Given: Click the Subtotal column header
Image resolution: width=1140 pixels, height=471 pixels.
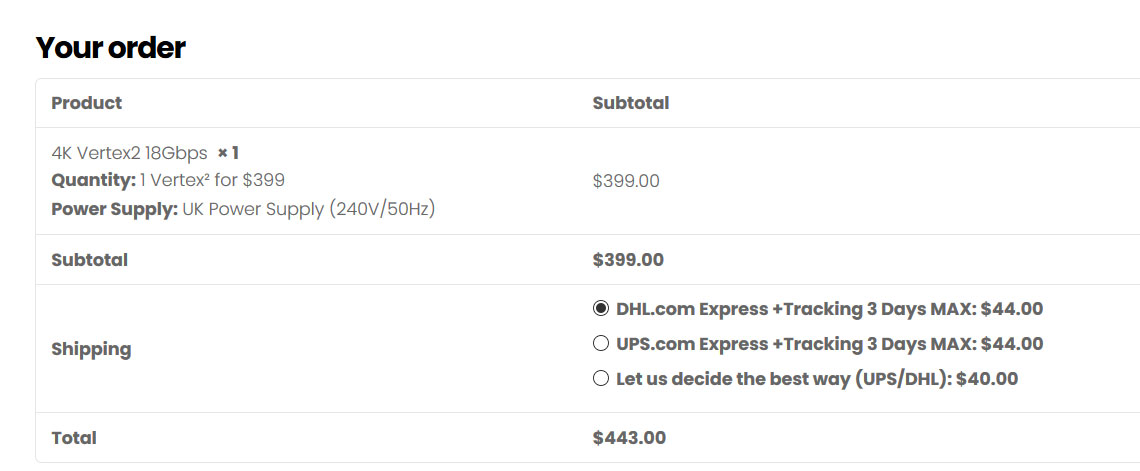Looking at the screenshot, I should pos(631,103).
